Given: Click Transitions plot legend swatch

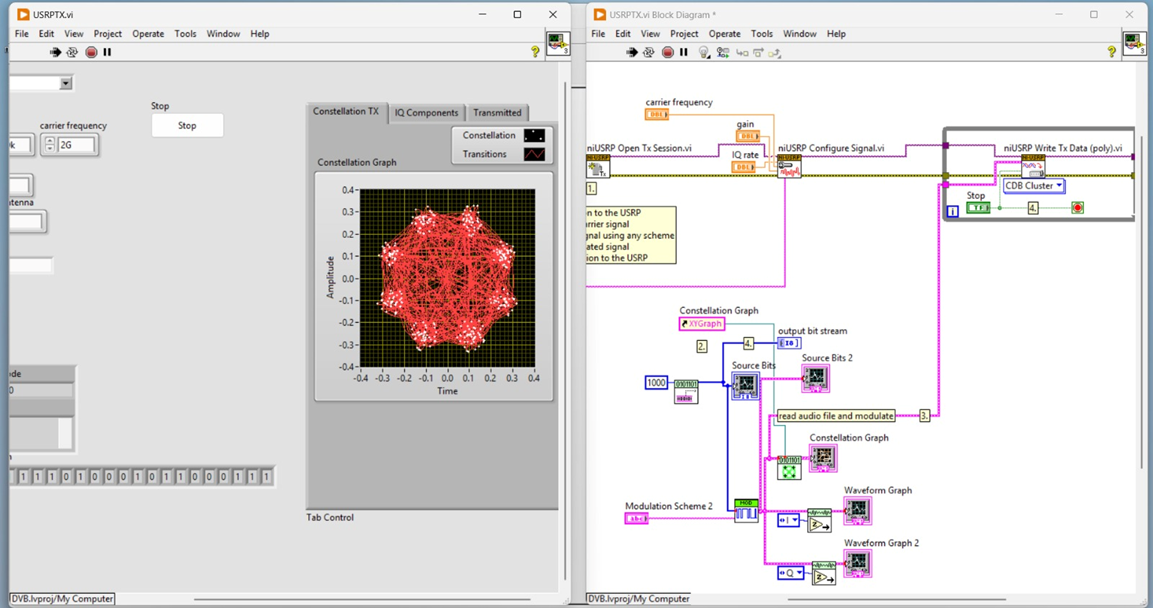Looking at the screenshot, I should [535, 154].
